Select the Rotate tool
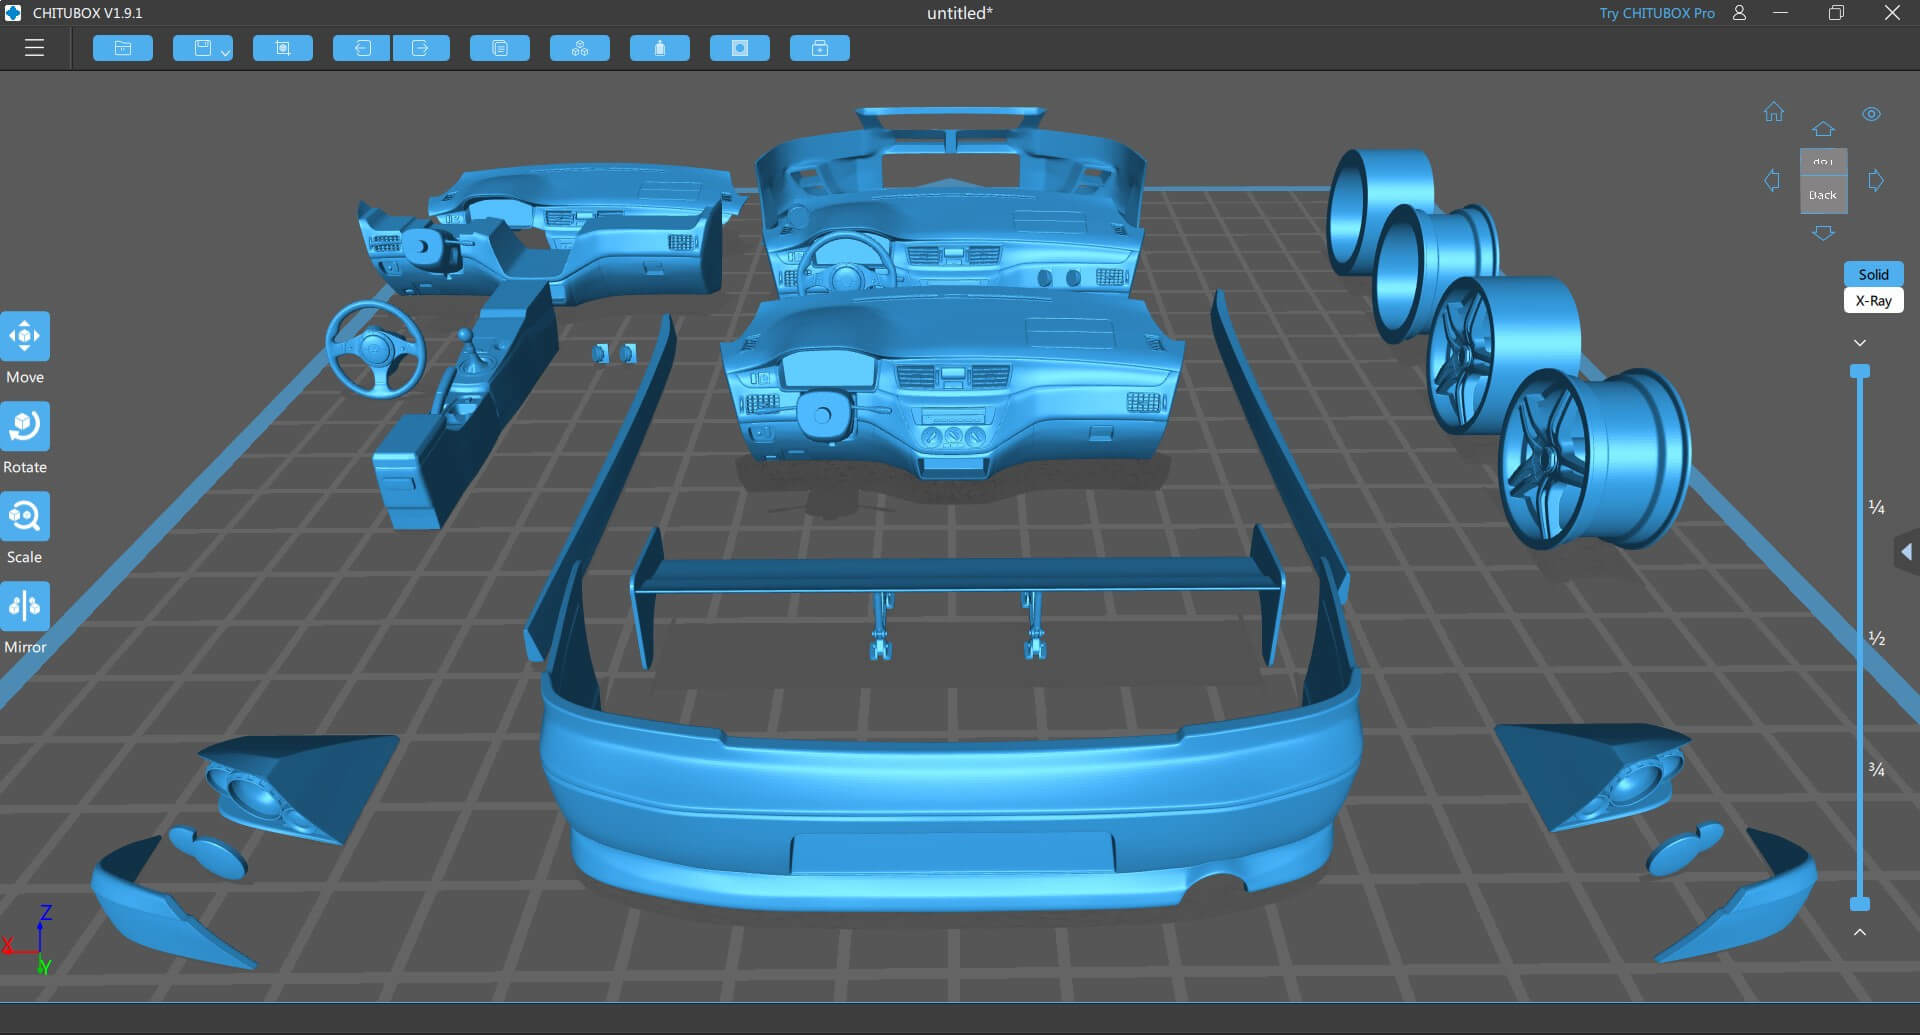This screenshot has height=1035, width=1920. click(25, 427)
